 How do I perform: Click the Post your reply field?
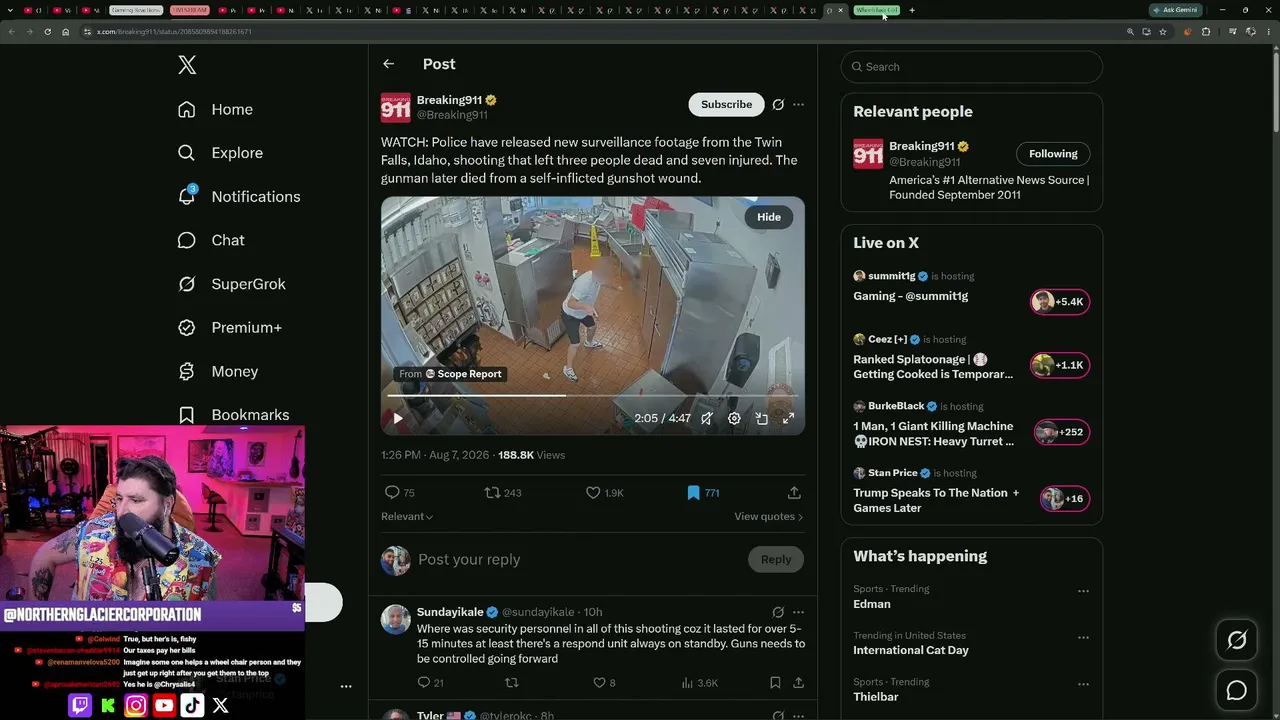pyautogui.click(x=578, y=560)
